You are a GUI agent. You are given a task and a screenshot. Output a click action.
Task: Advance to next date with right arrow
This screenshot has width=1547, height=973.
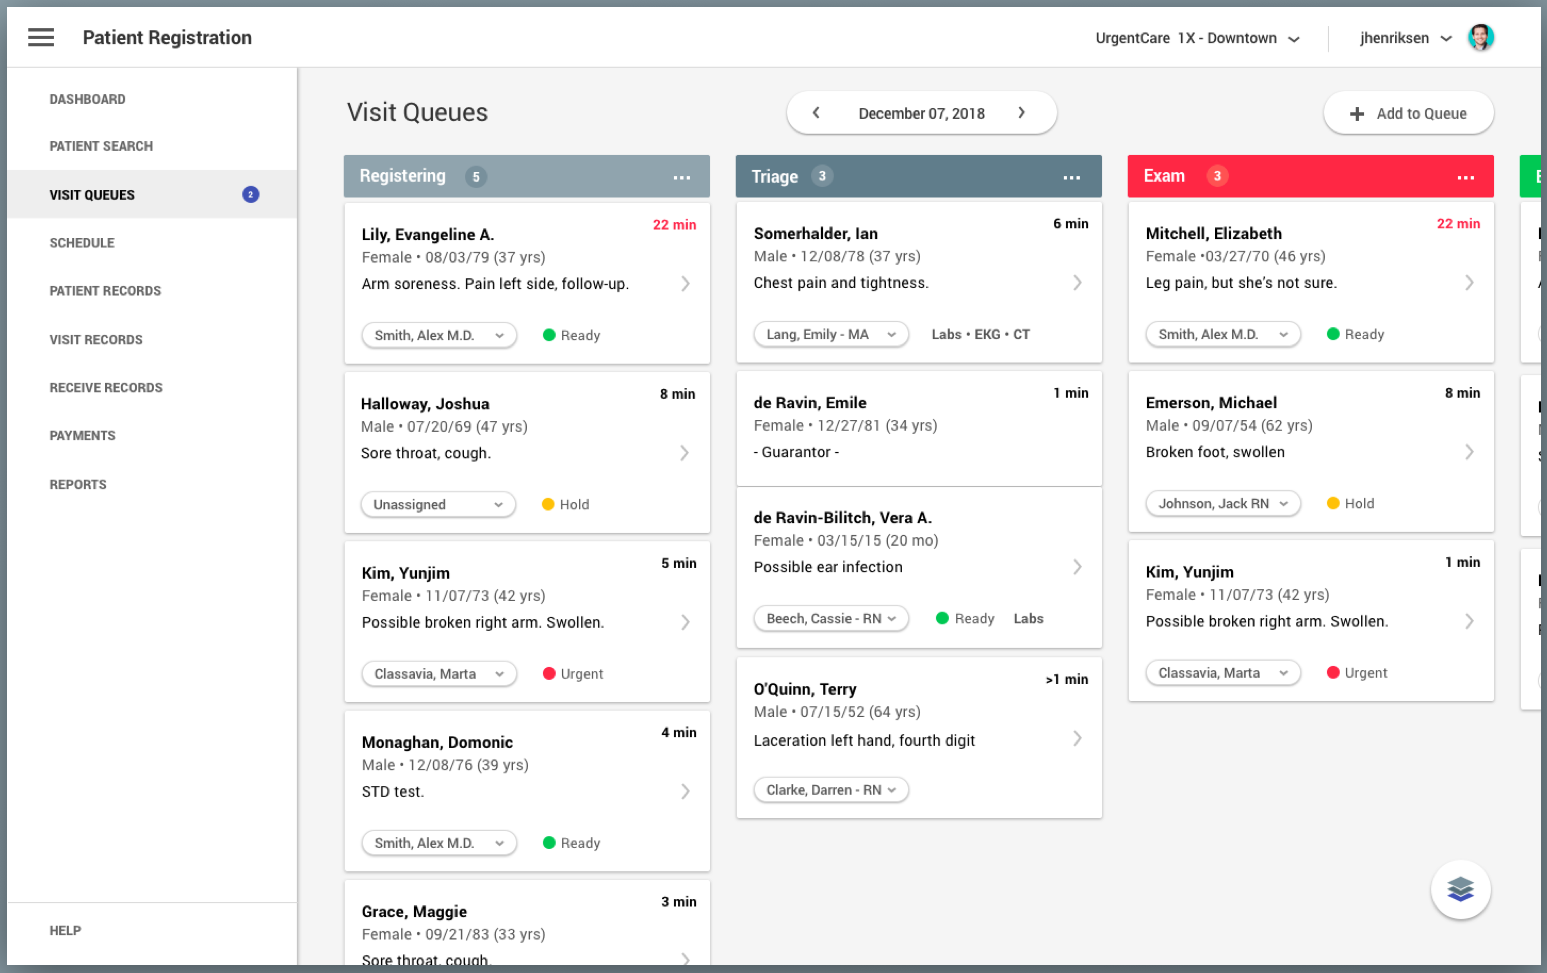tap(1021, 113)
